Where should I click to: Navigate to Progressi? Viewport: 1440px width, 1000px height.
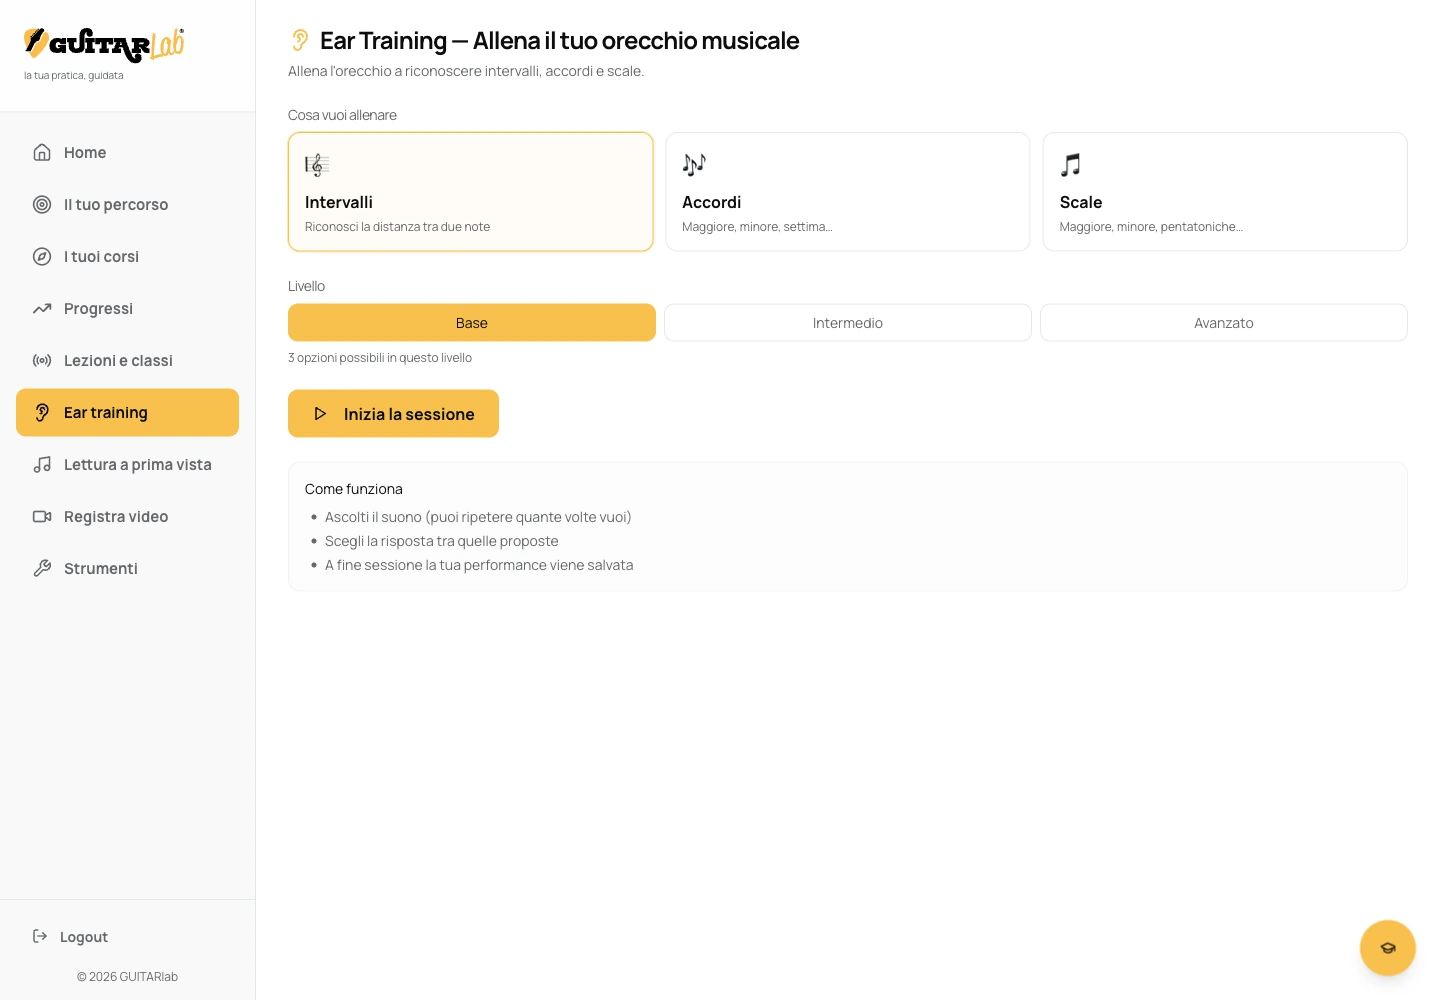click(127, 308)
